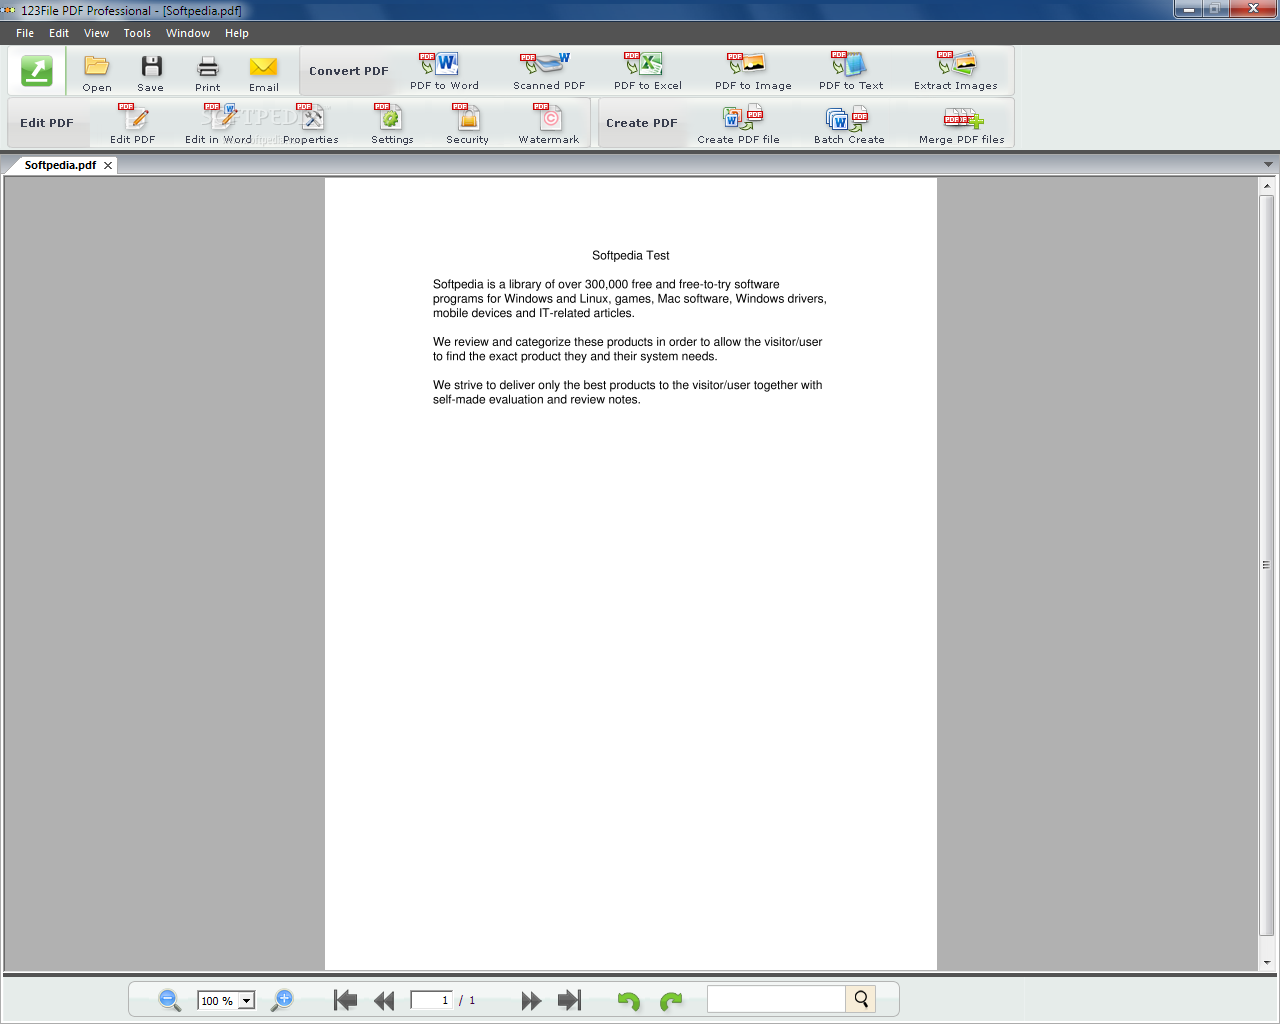The width and height of the screenshot is (1280, 1024).
Task: Rotate the page counterclockwise
Action: click(629, 1000)
